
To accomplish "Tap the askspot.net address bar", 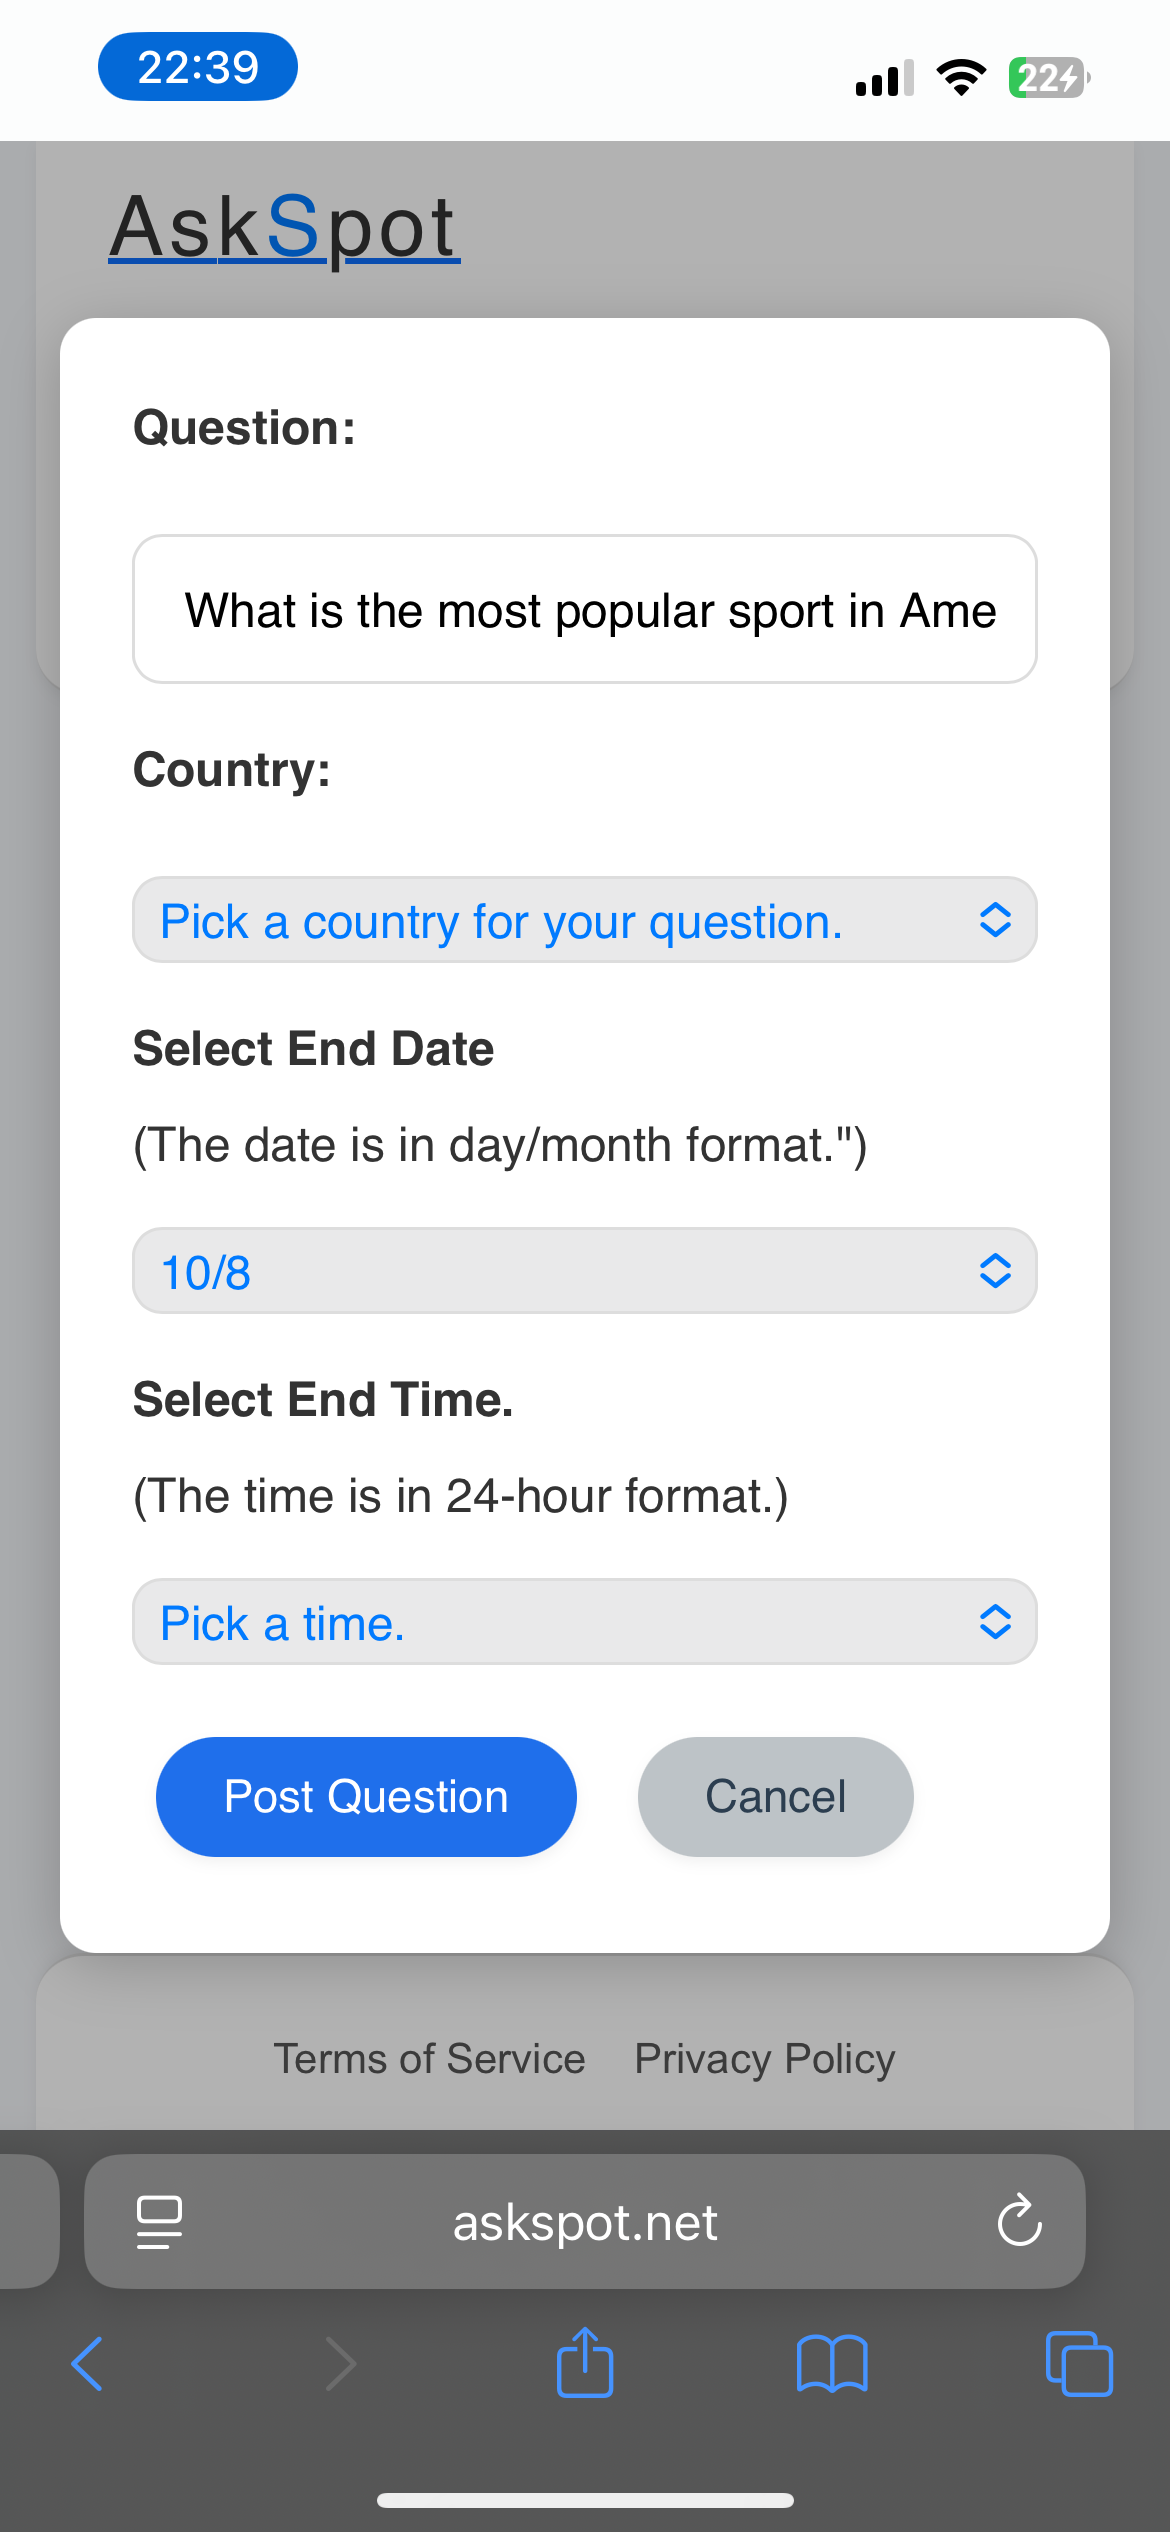I will coord(585,2221).
